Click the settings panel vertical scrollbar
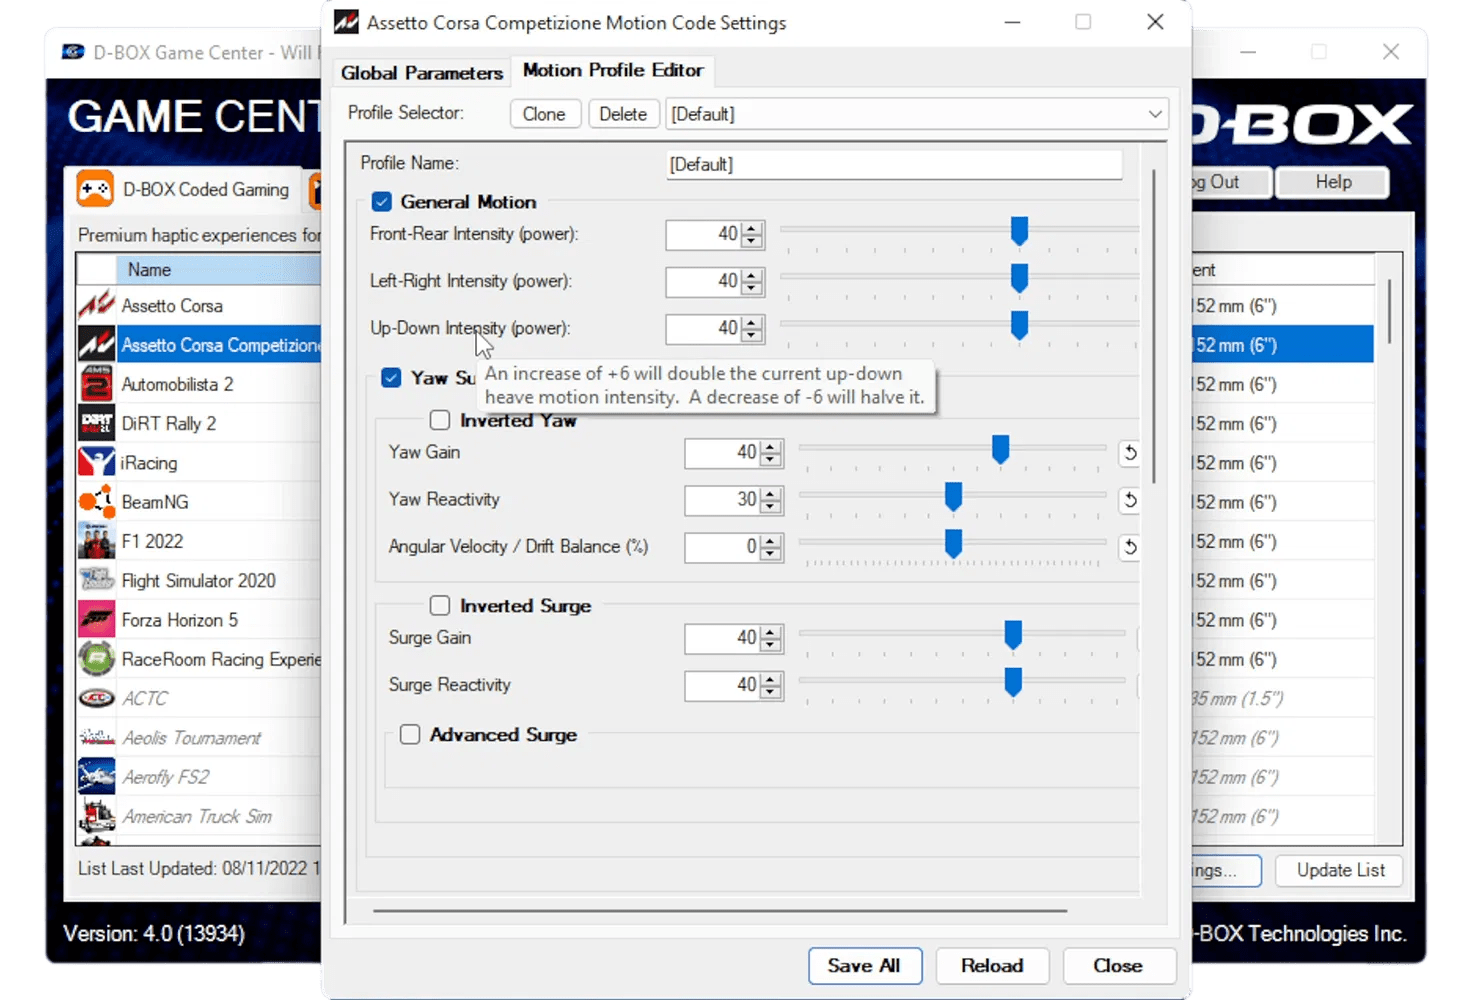Screen dimensions: 1479x1000 [x=1154, y=326]
